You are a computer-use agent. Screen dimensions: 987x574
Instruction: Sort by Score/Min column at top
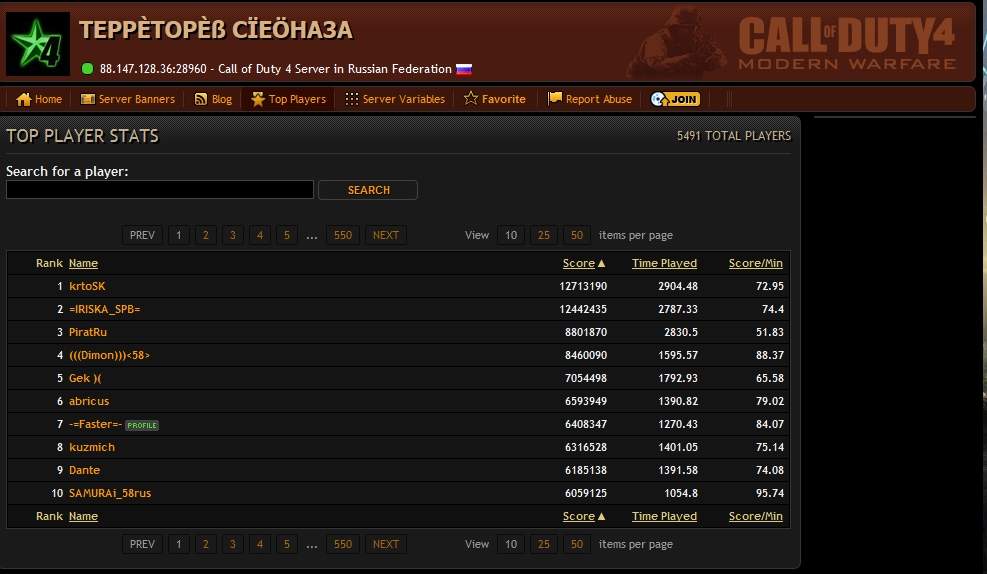coord(755,263)
